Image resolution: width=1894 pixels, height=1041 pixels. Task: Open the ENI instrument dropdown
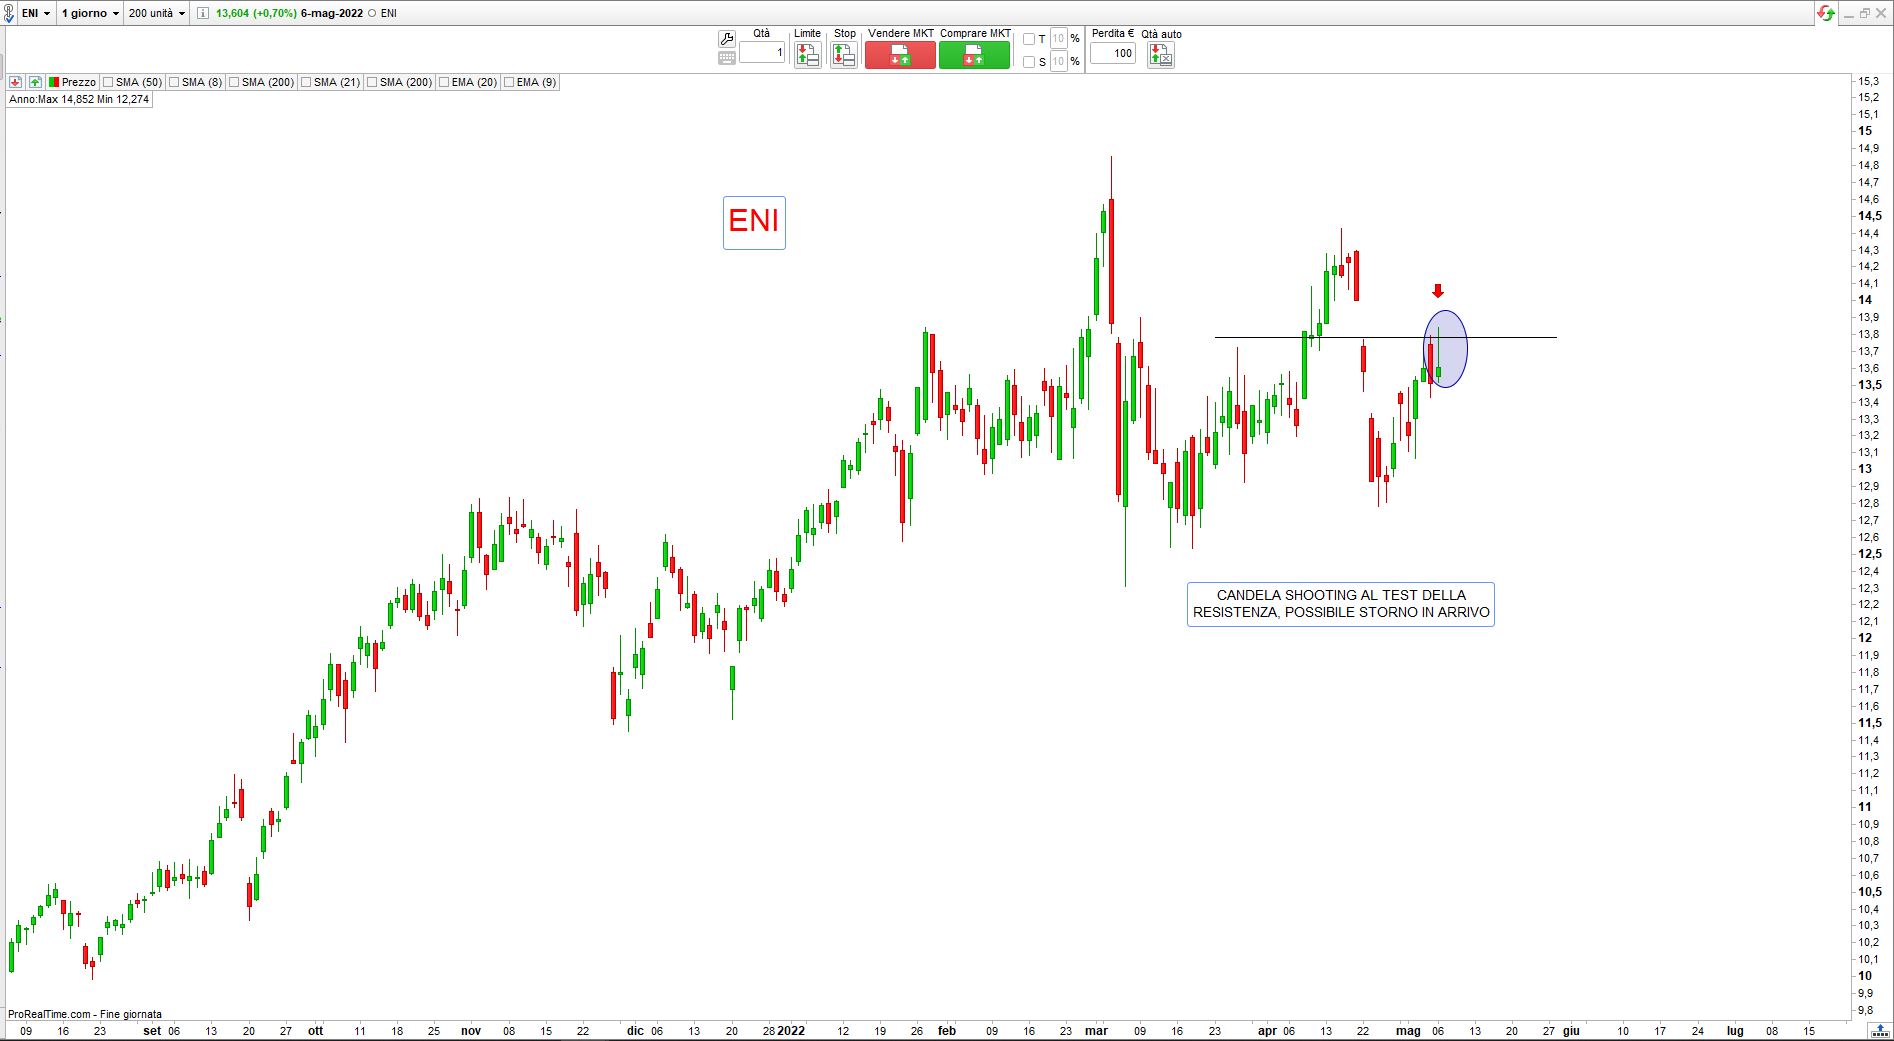tap(36, 13)
